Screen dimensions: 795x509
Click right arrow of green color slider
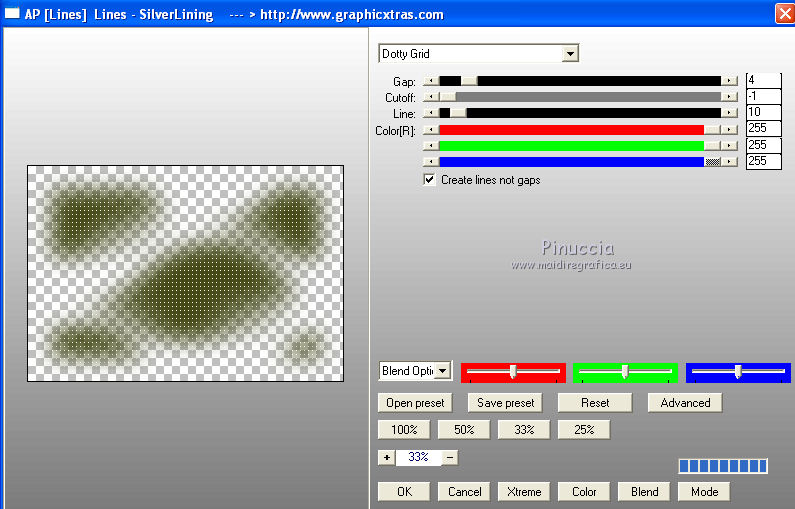(729, 146)
